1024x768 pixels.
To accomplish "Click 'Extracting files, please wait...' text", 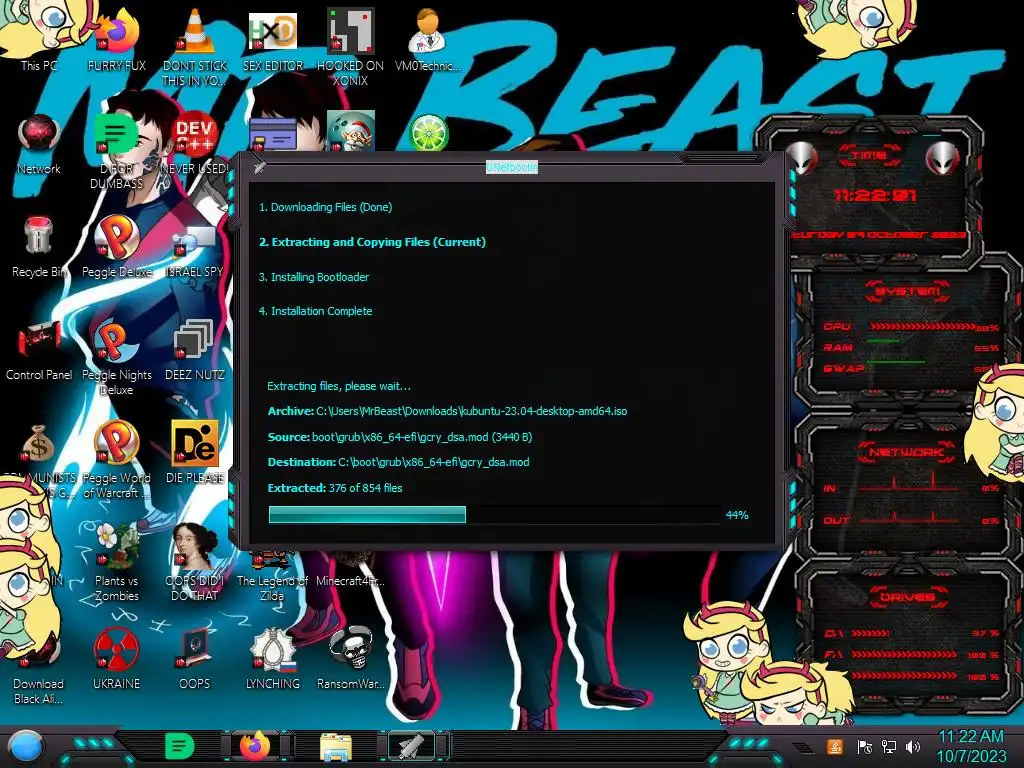I will 339,386.
